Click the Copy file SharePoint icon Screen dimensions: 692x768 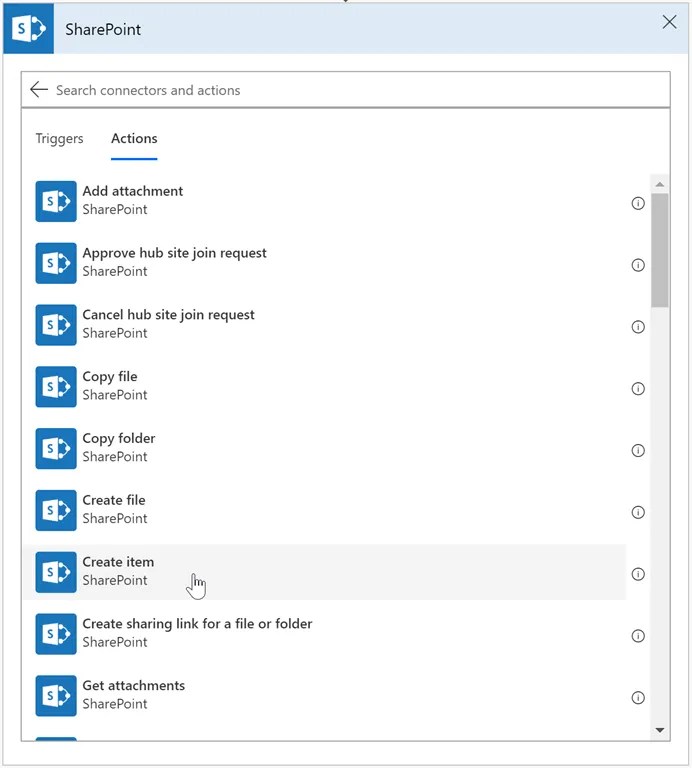pos(56,386)
